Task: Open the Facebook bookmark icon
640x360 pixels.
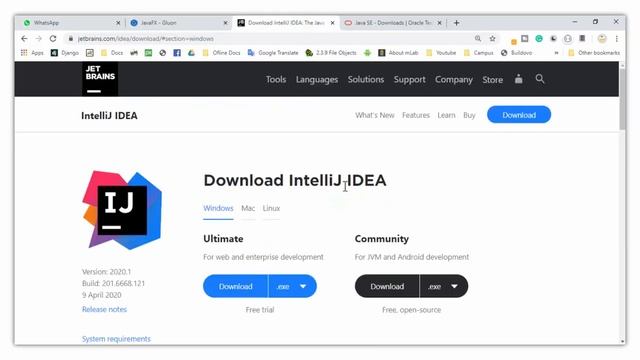Action: coord(177,53)
